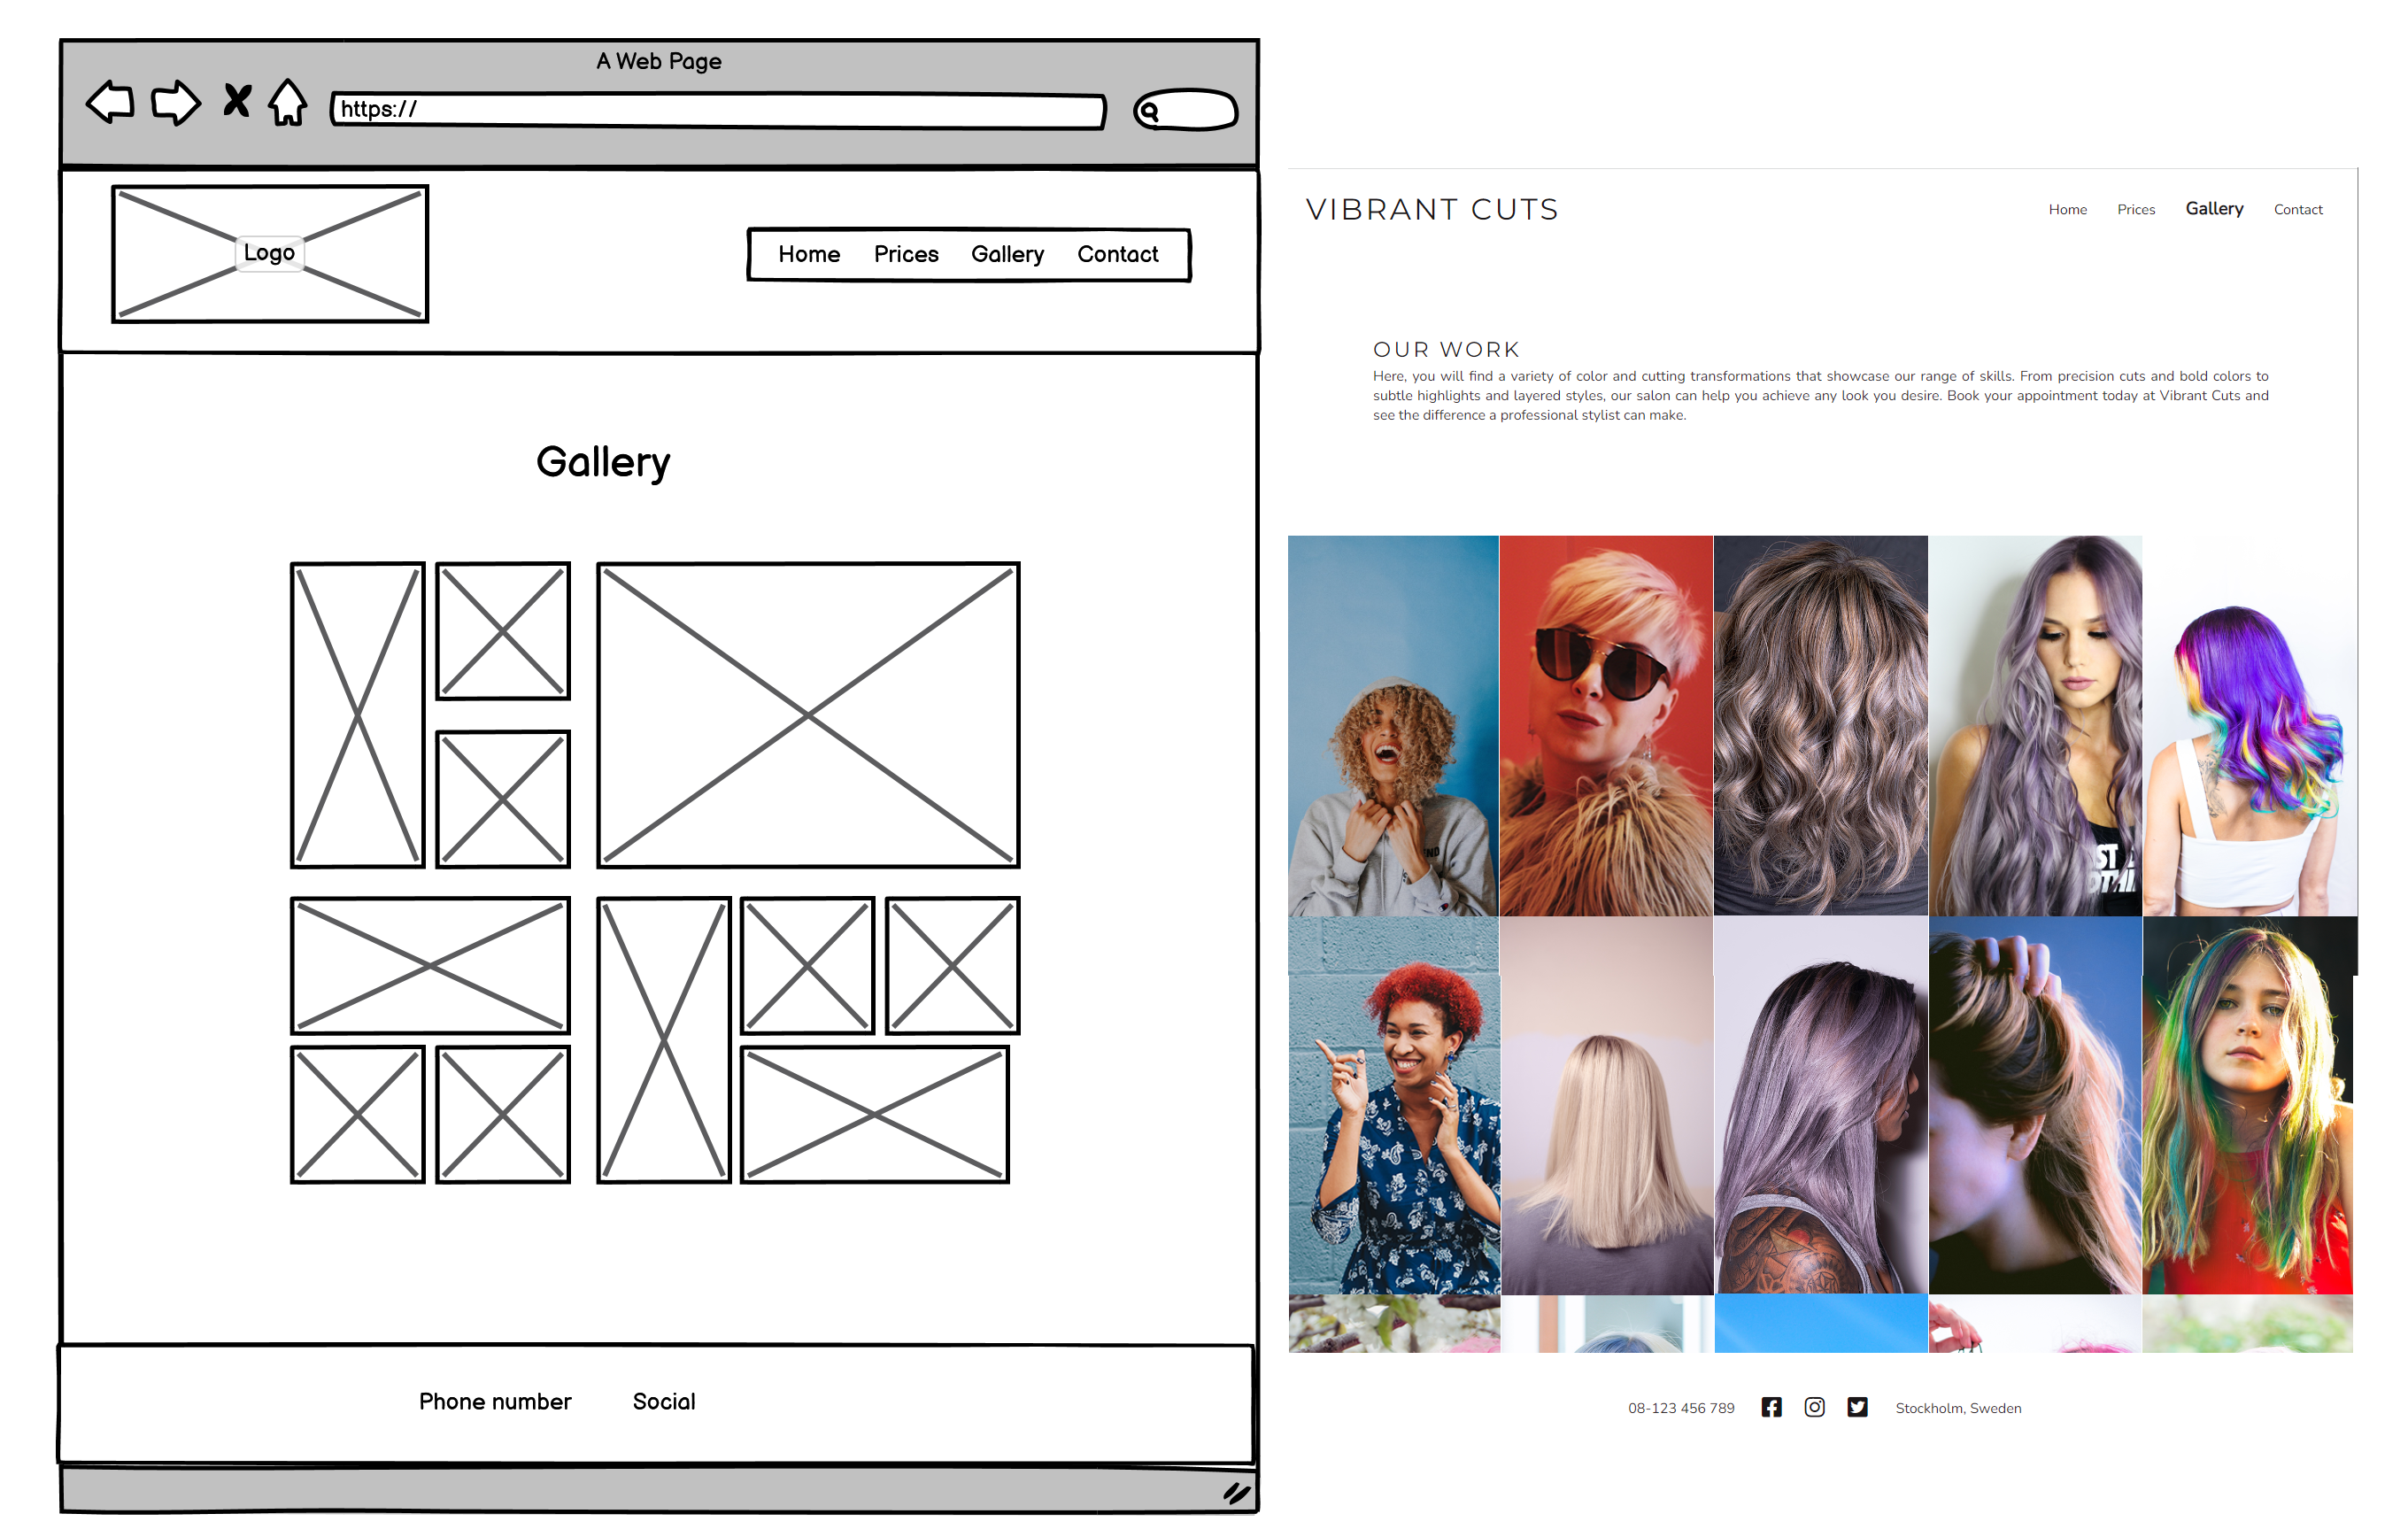Select Prices in Vibrant Cuts navigation
Image resolution: width=2408 pixels, height=1537 pixels.
point(2135,210)
